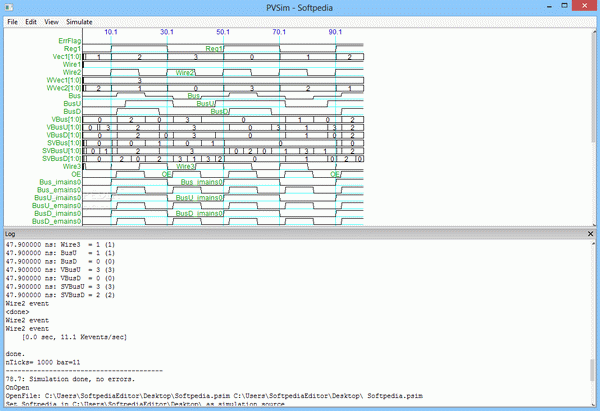Select the Bus_imains0 signal name
This screenshot has height=411, width=600.
point(59,182)
